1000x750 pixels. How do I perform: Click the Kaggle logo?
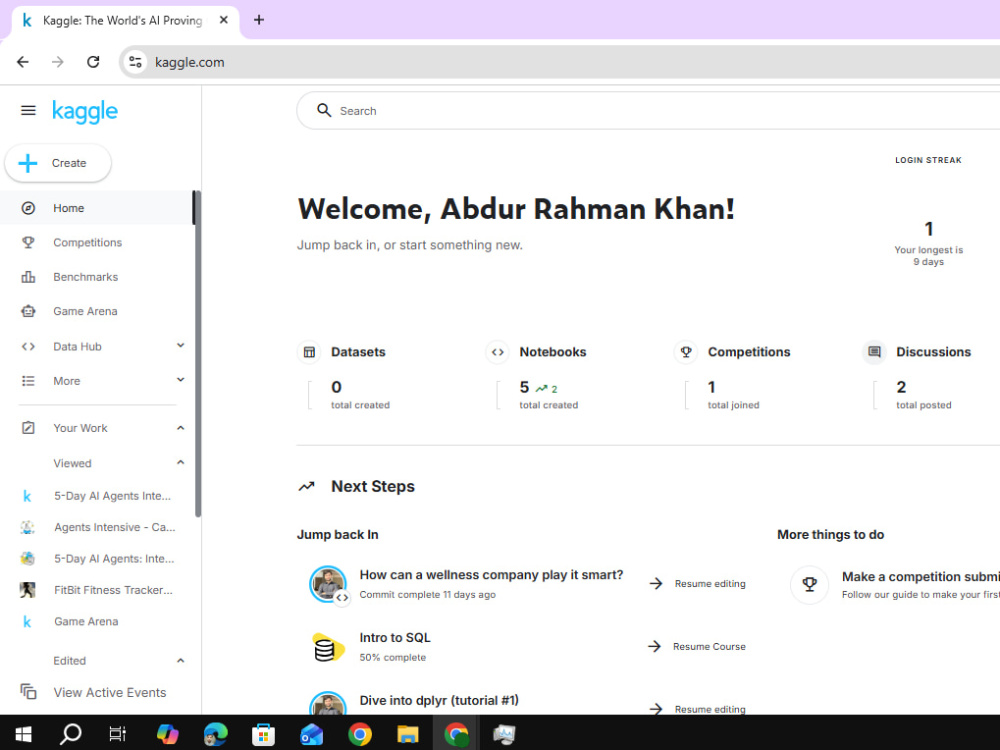coord(85,112)
